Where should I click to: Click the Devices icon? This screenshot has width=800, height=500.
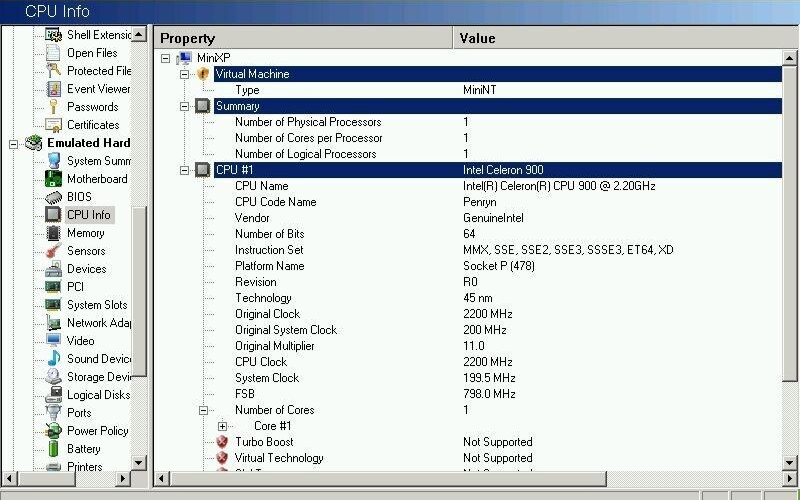click(53, 269)
